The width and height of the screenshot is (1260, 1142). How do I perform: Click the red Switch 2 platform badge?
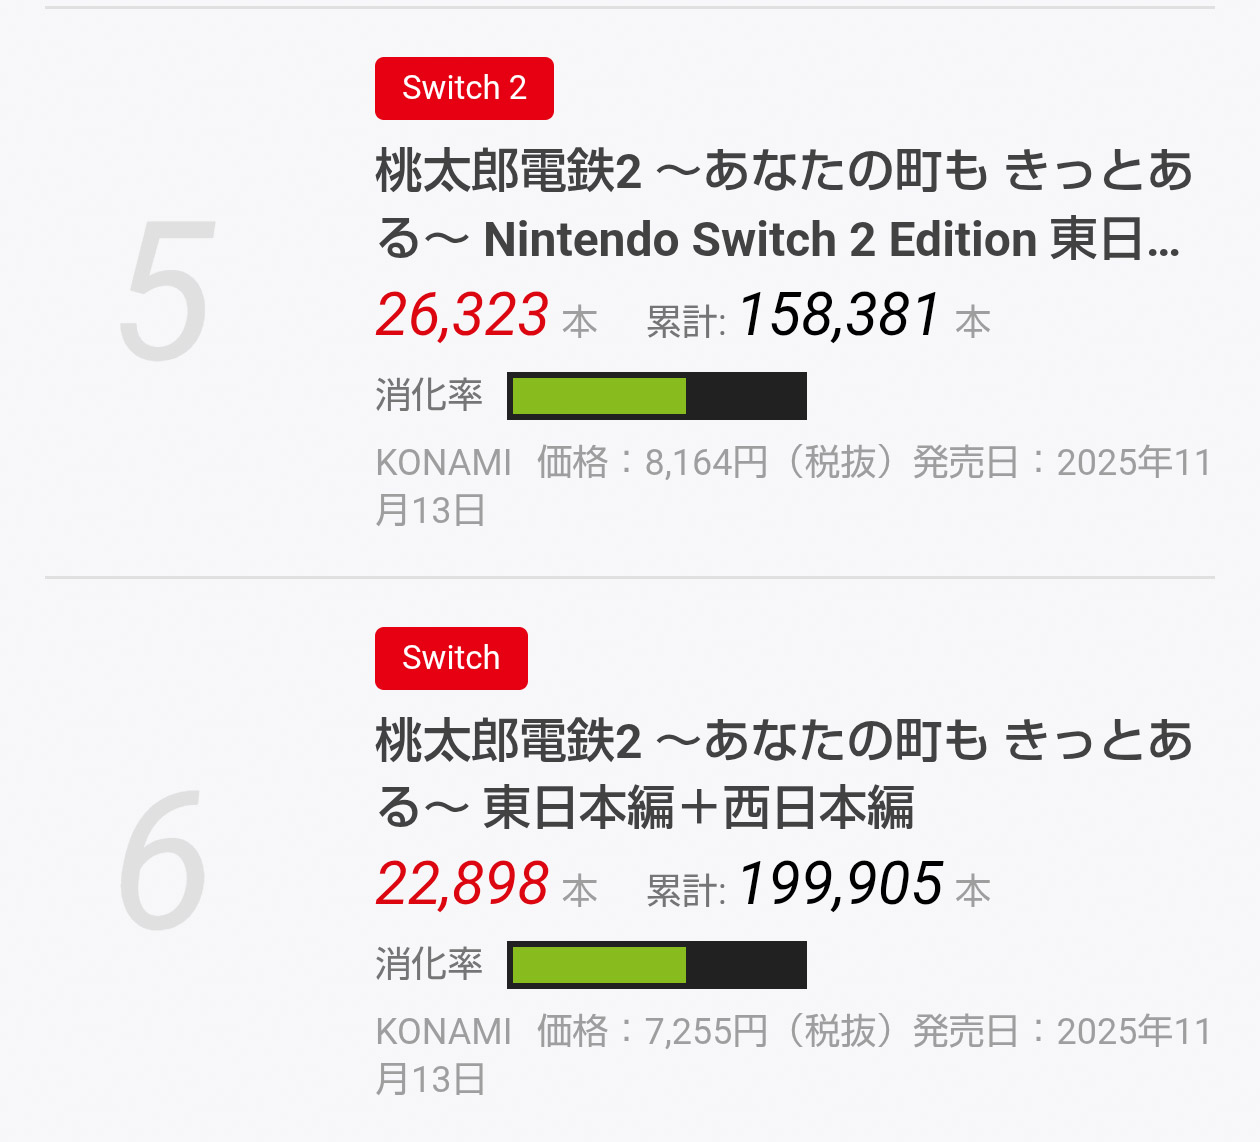coord(464,88)
